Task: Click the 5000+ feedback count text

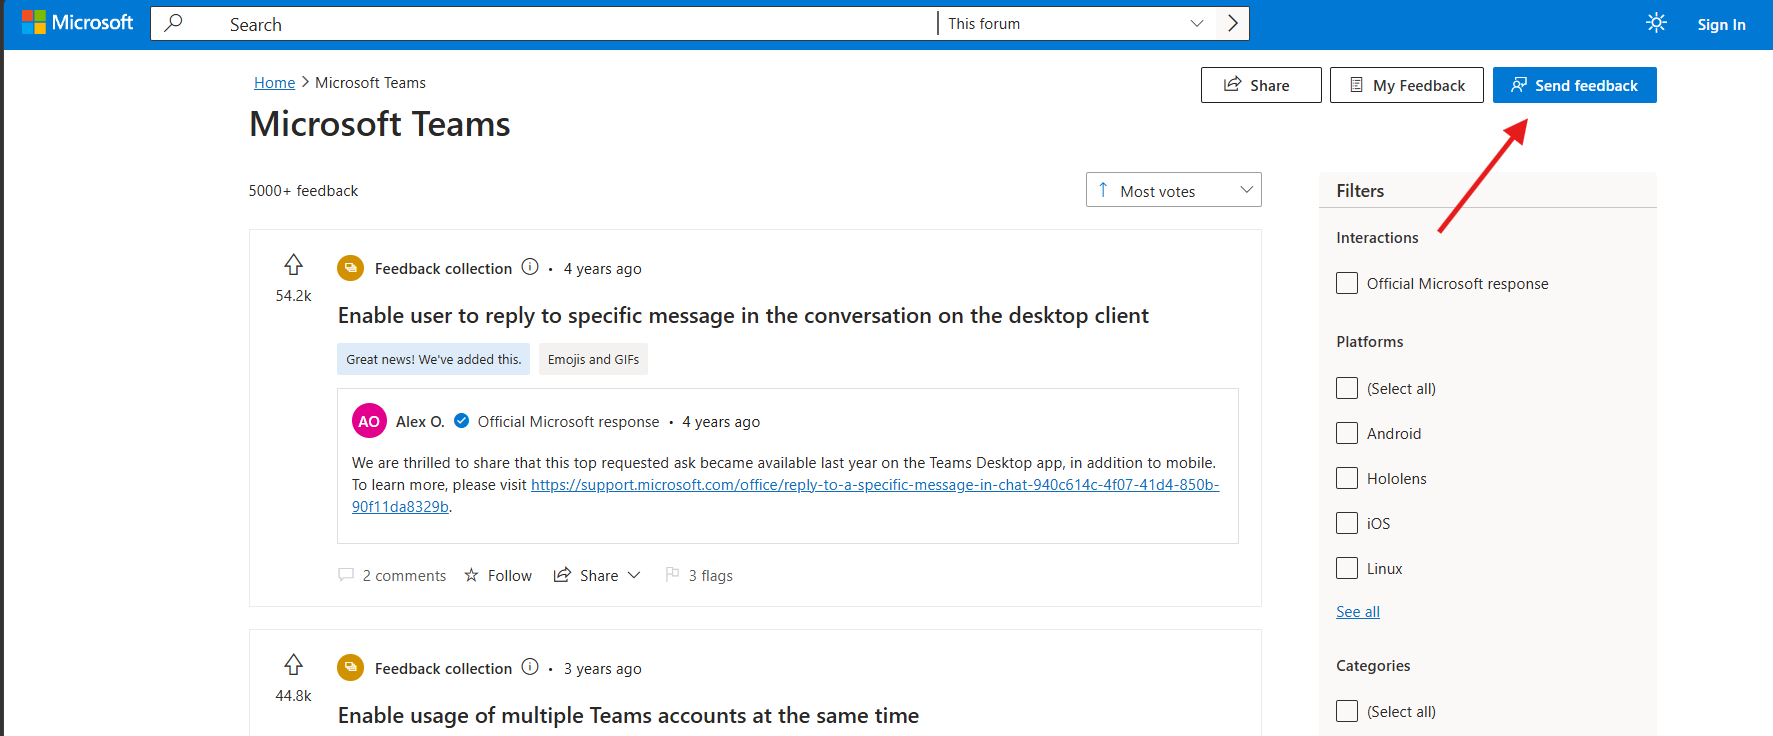Action: pos(303,191)
